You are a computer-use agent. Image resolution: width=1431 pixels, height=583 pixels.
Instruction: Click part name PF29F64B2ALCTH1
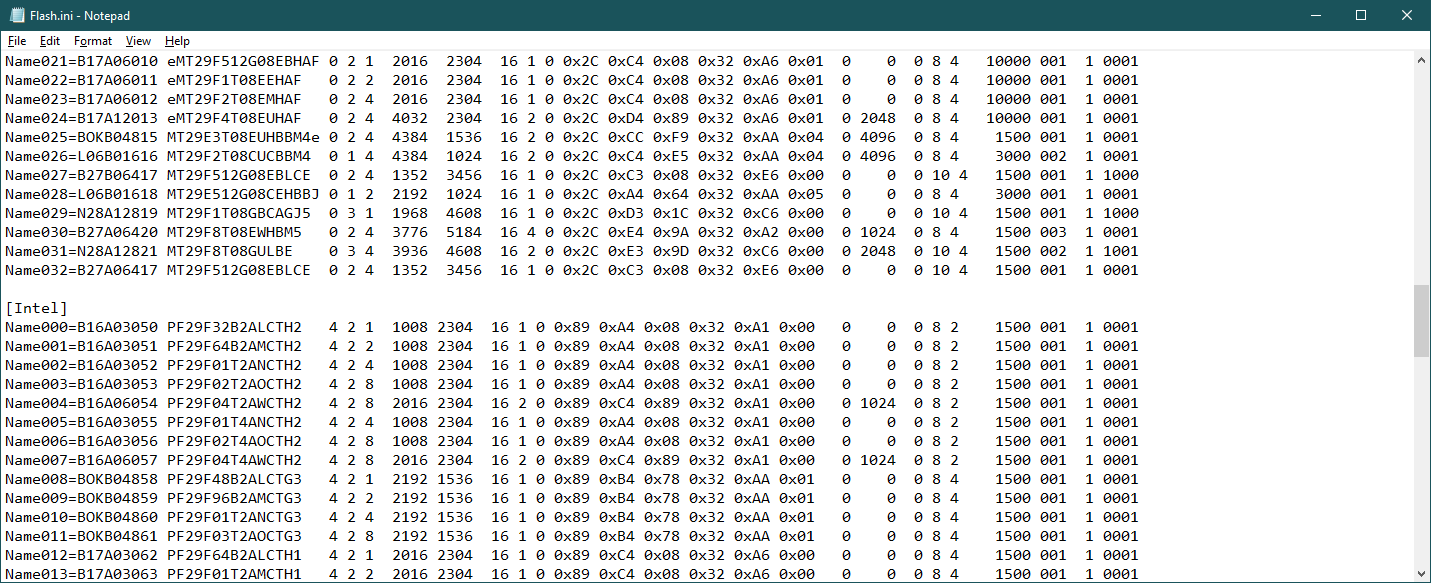pyautogui.click(x=234, y=555)
